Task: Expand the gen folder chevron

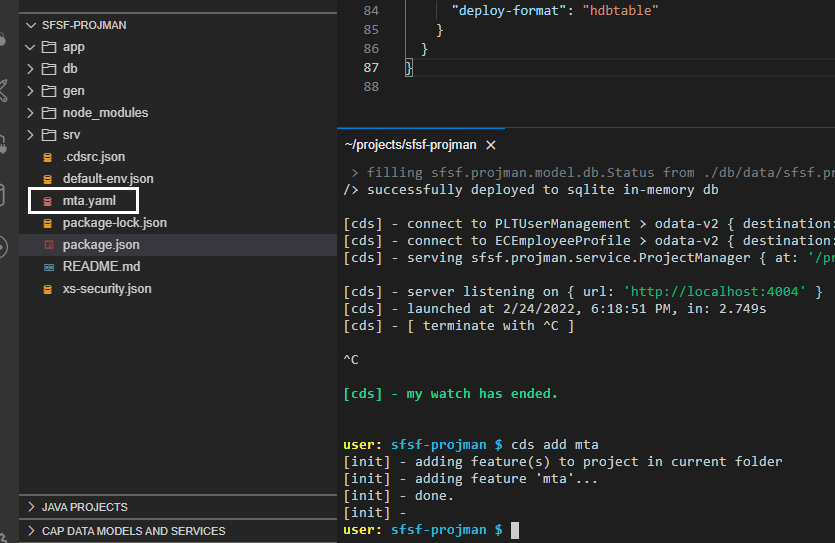Action: (30, 91)
